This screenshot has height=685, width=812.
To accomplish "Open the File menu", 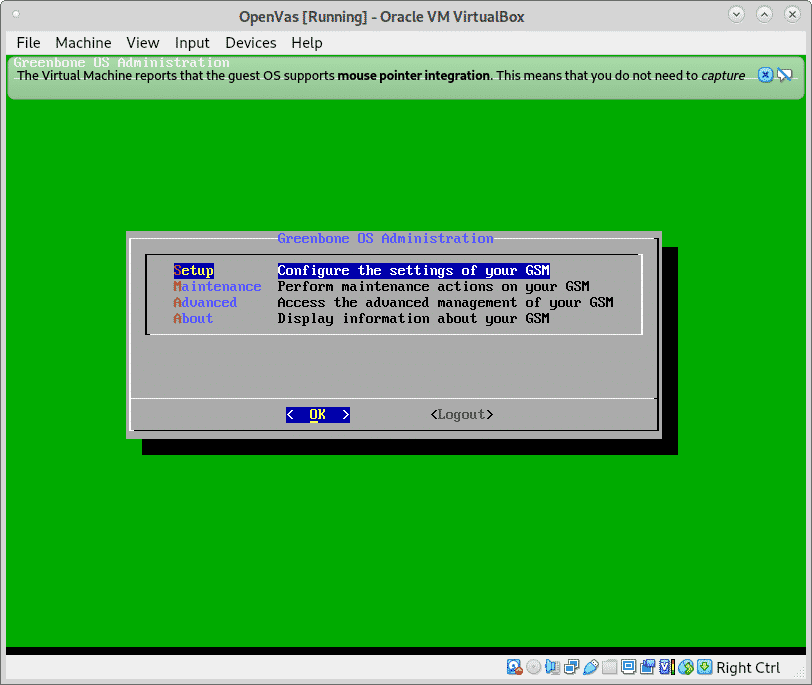I will point(28,42).
